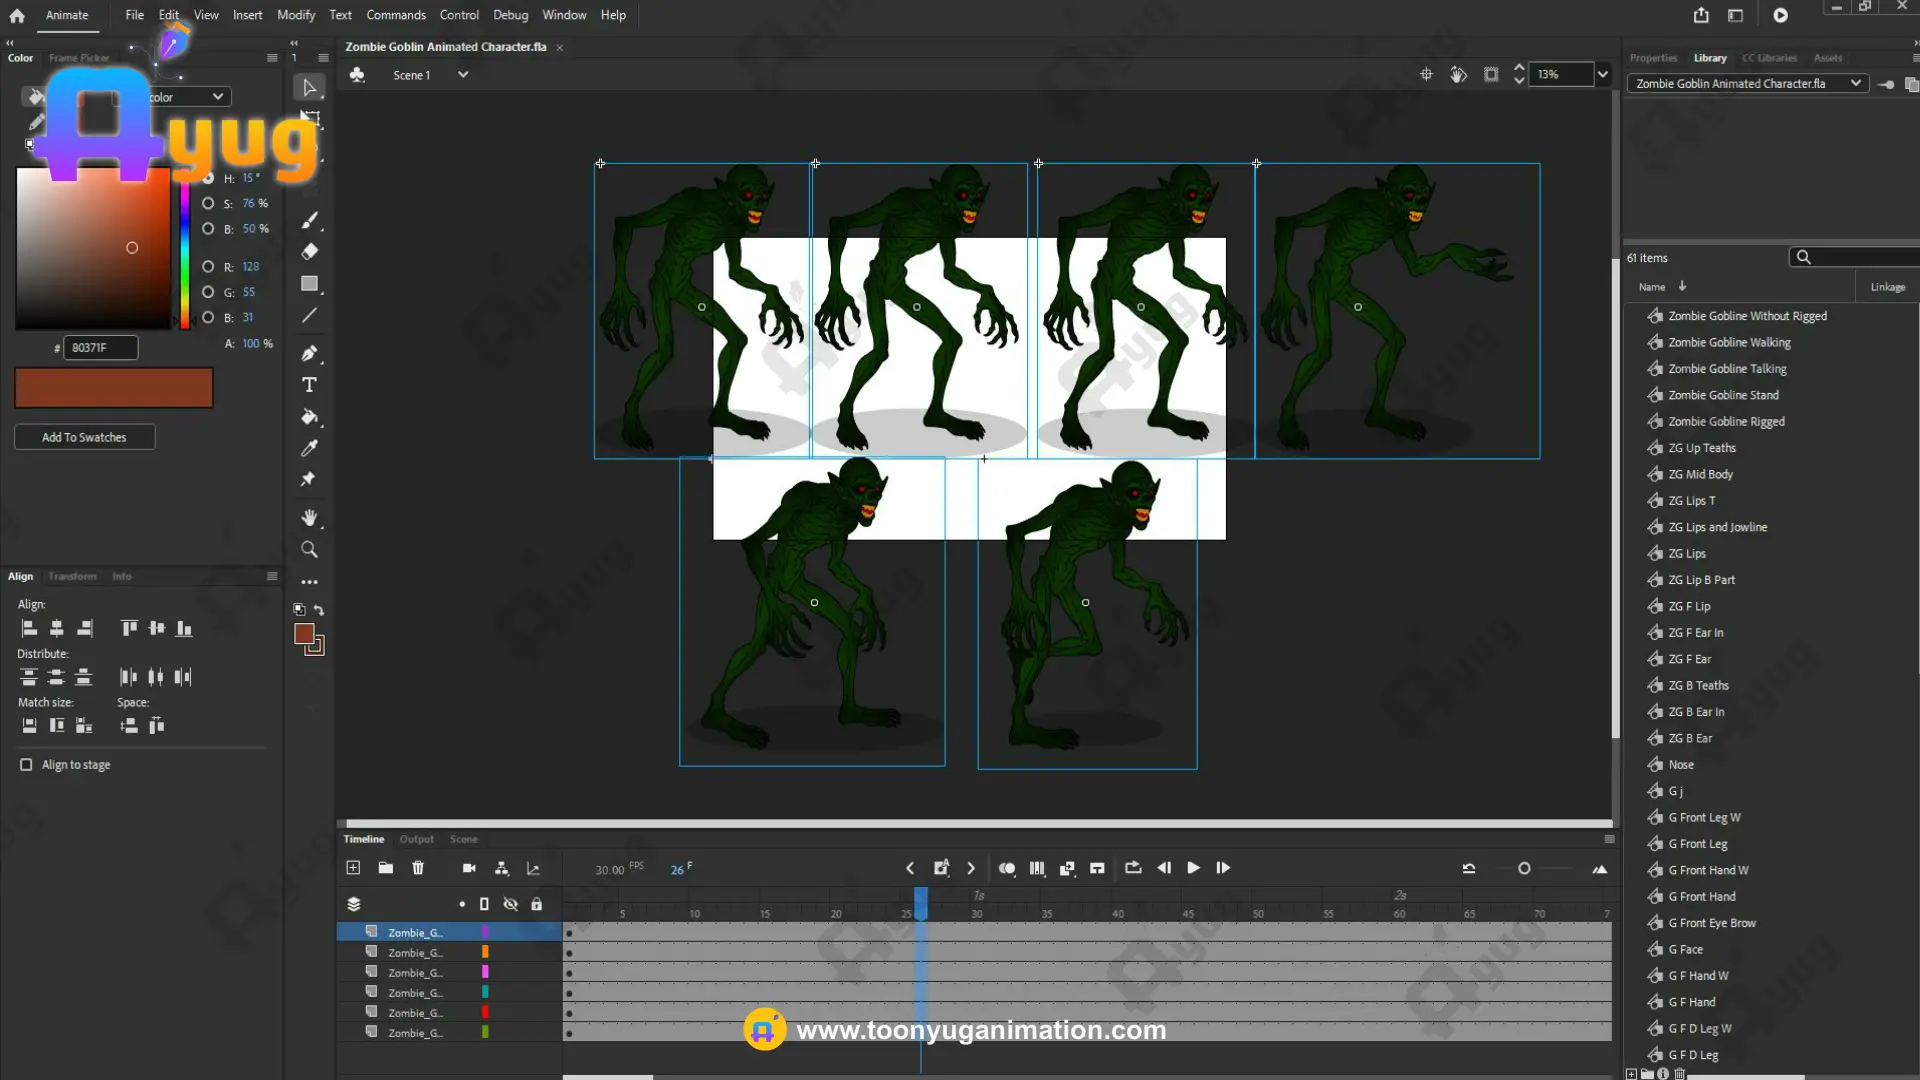
Task: Click the Delete layer trash icon
Action: click(x=418, y=868)
